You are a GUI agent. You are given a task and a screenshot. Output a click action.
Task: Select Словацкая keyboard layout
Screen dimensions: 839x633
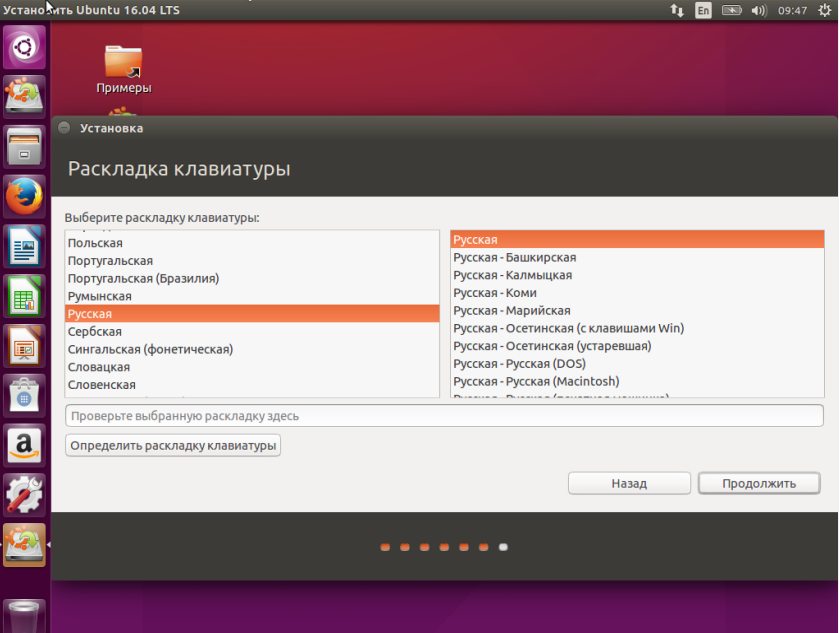(252, 367)
